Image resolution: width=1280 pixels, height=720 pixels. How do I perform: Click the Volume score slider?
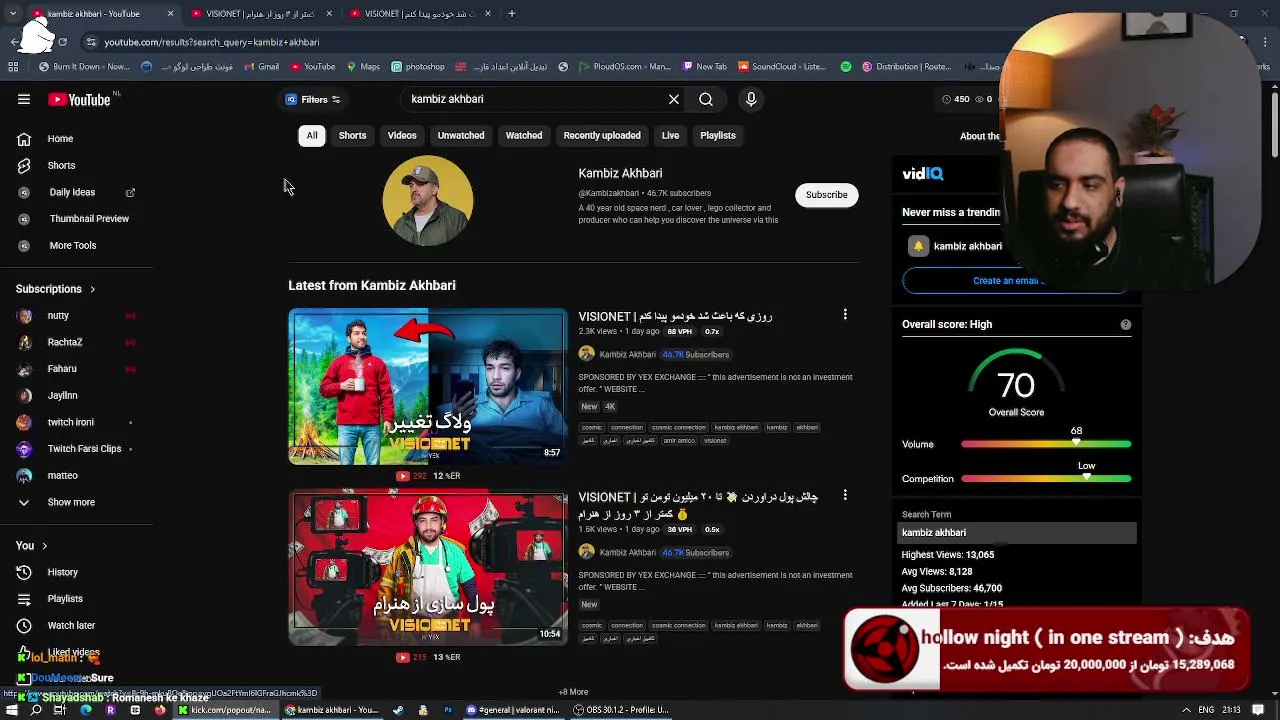1046,444
